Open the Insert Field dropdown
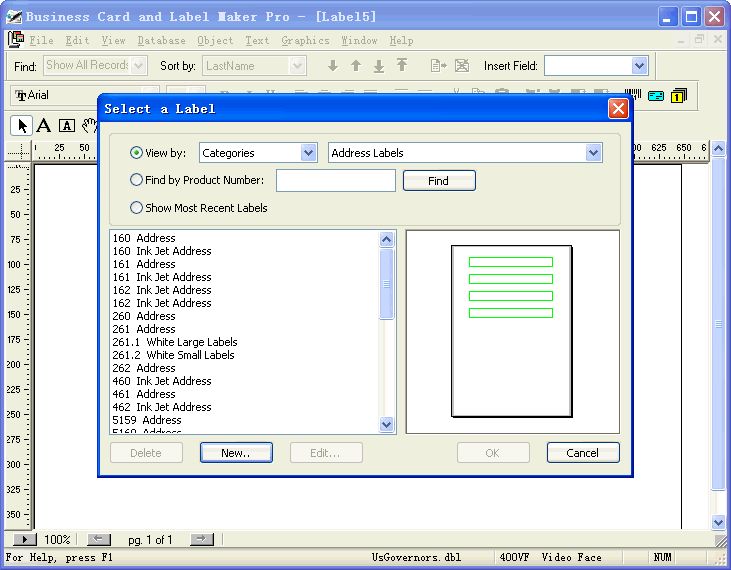The height and width of the screenshot is (570, 731). (640, 66)
